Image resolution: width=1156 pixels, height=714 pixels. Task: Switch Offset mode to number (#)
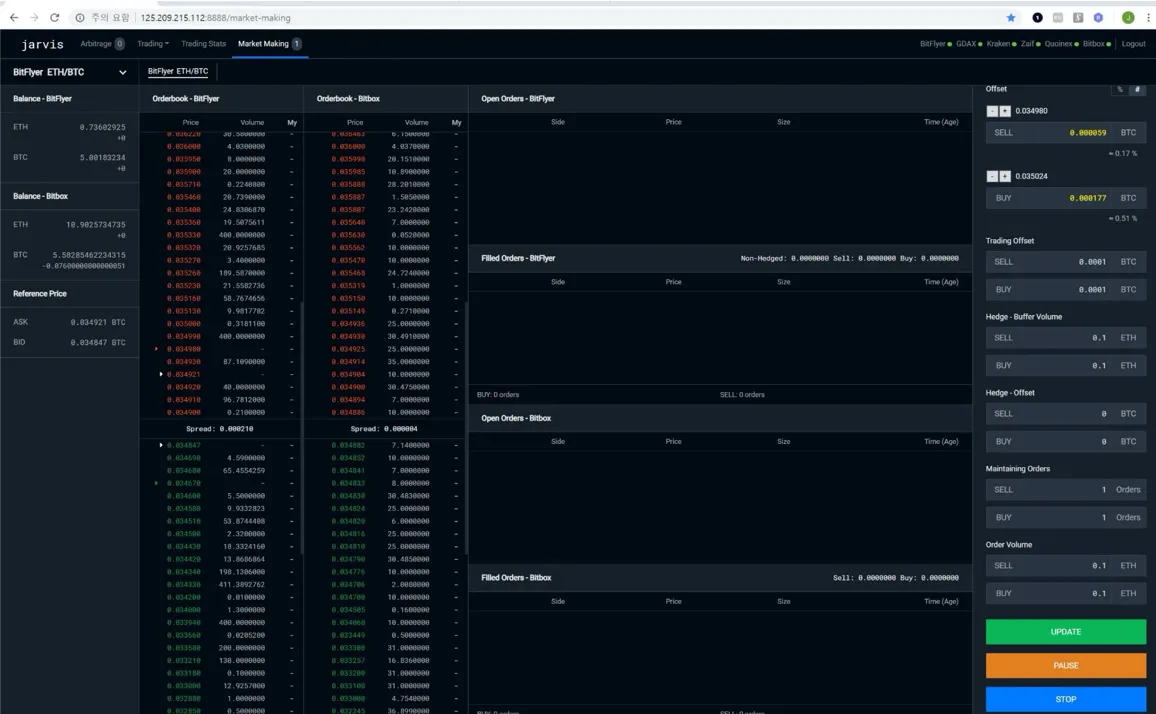1137,90
